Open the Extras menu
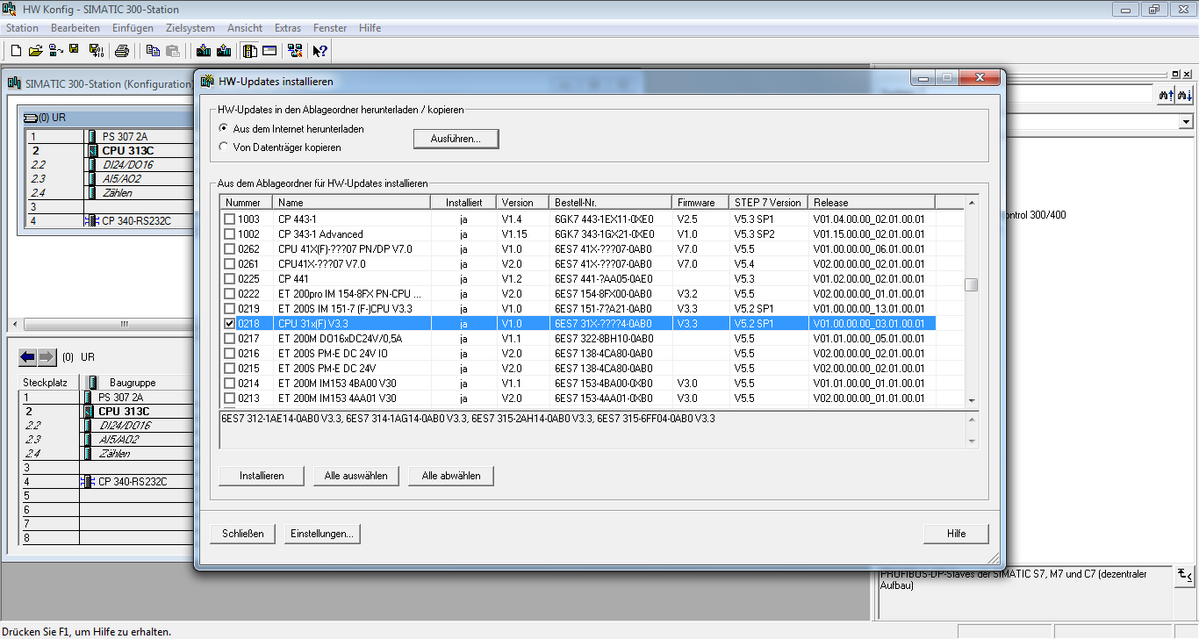 coord(287,28)
